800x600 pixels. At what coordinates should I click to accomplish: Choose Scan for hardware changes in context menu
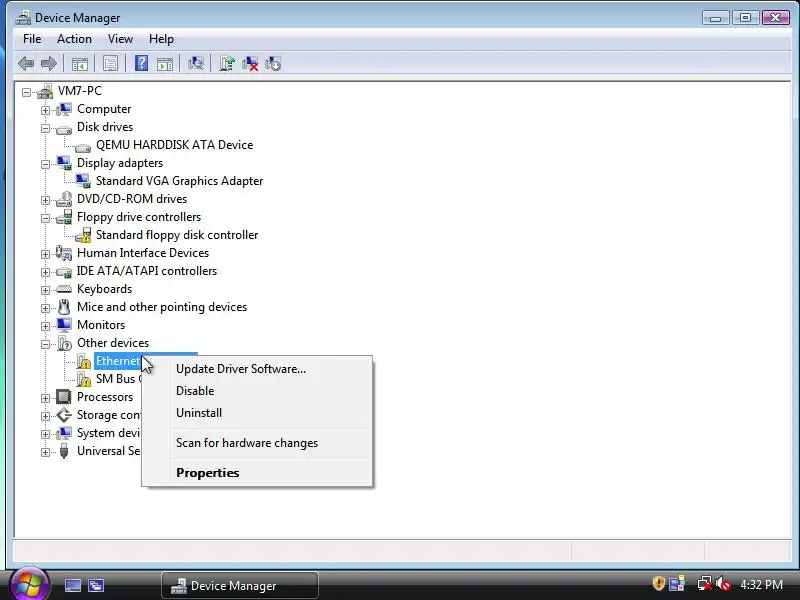click(257, 443)
